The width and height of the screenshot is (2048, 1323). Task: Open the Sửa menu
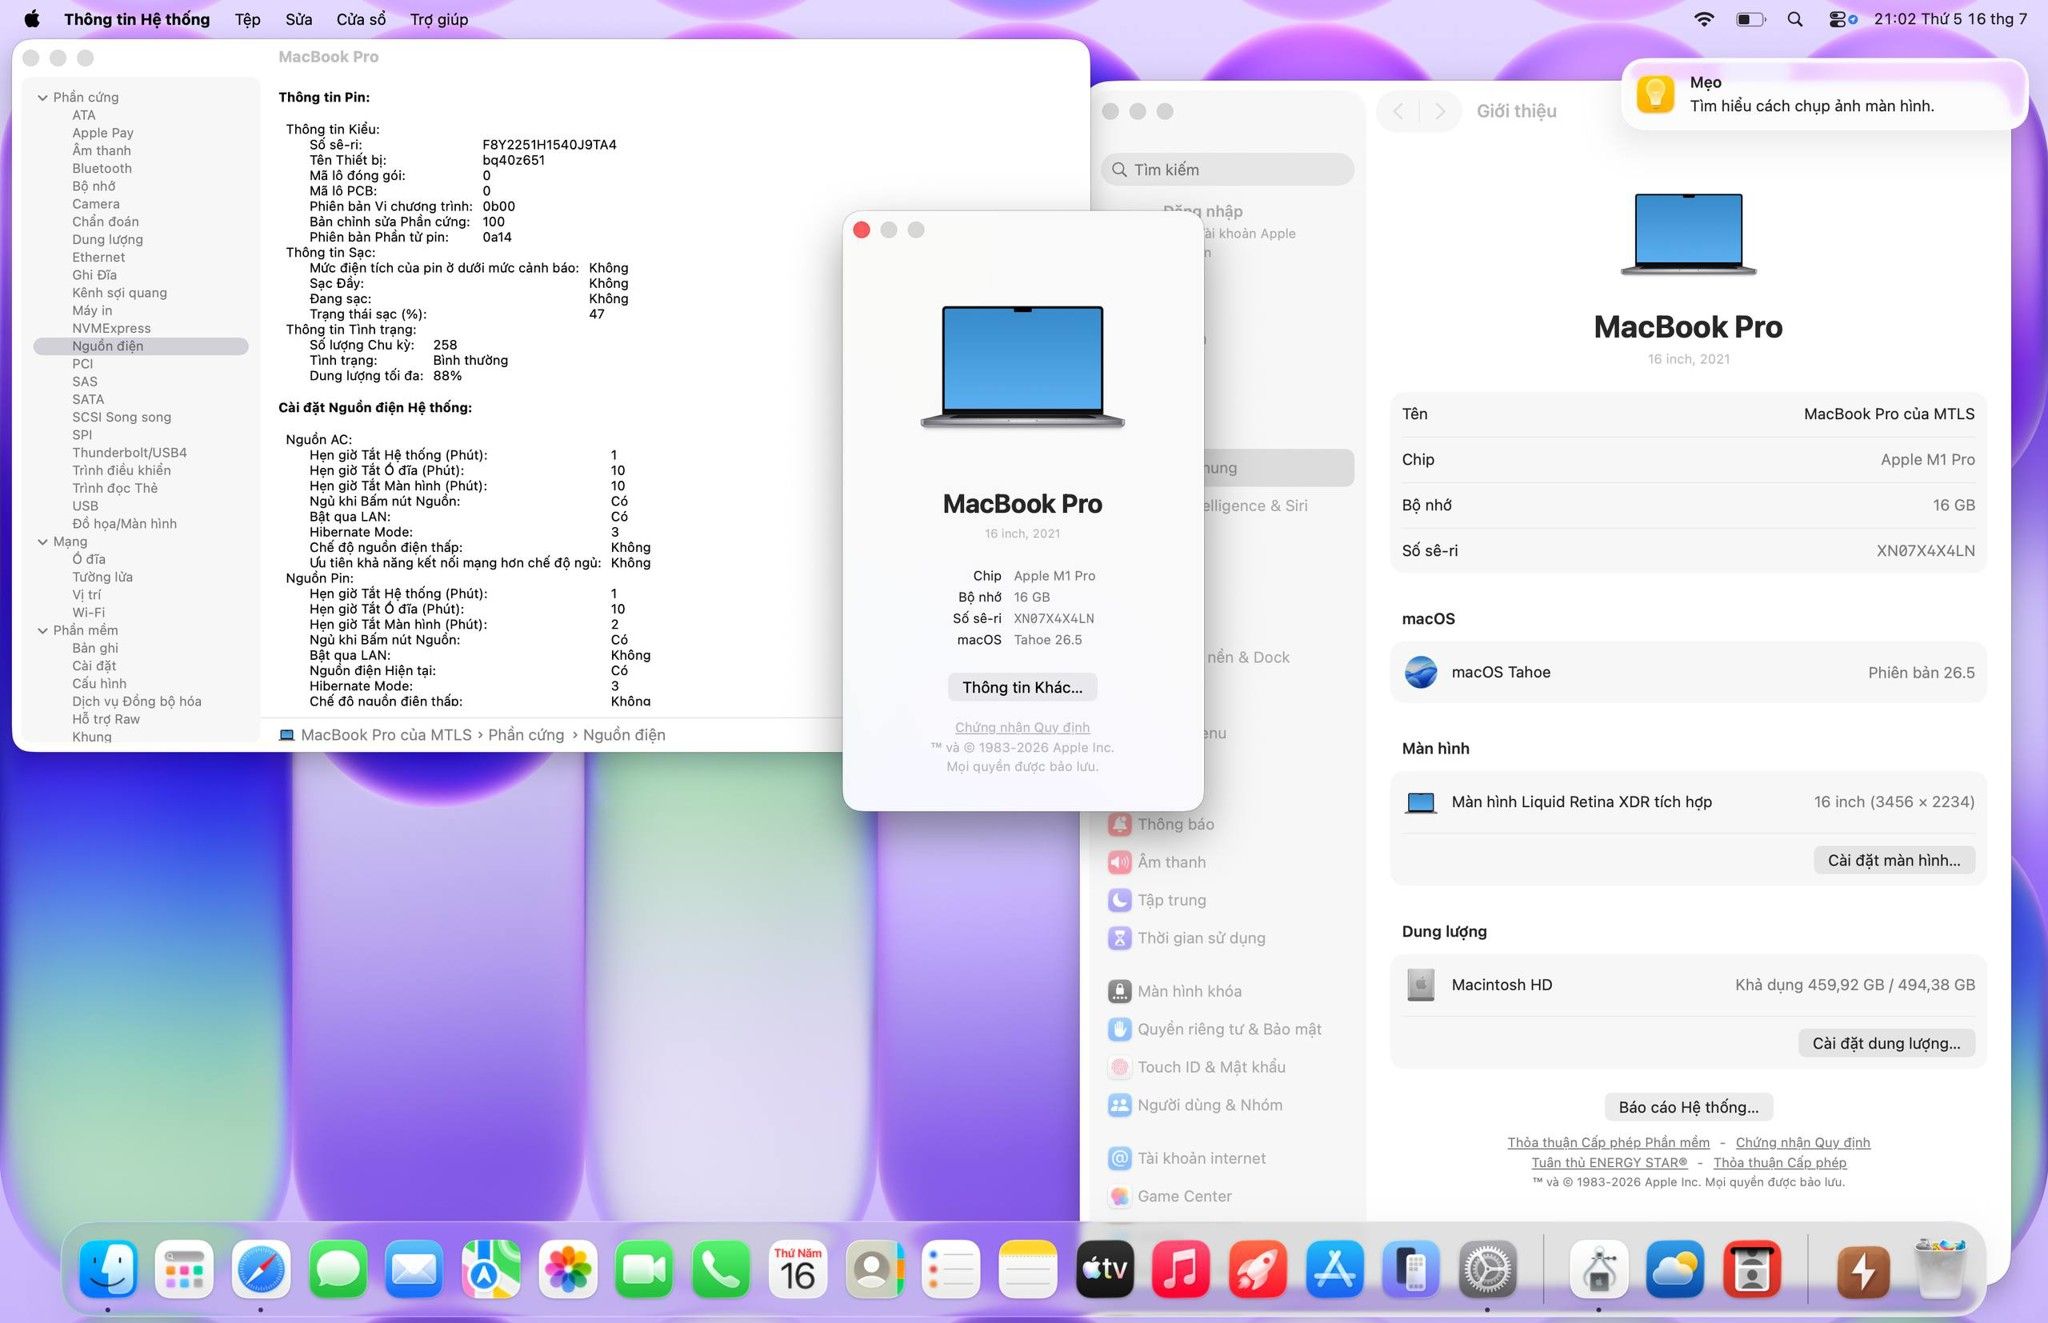[298, 19]
